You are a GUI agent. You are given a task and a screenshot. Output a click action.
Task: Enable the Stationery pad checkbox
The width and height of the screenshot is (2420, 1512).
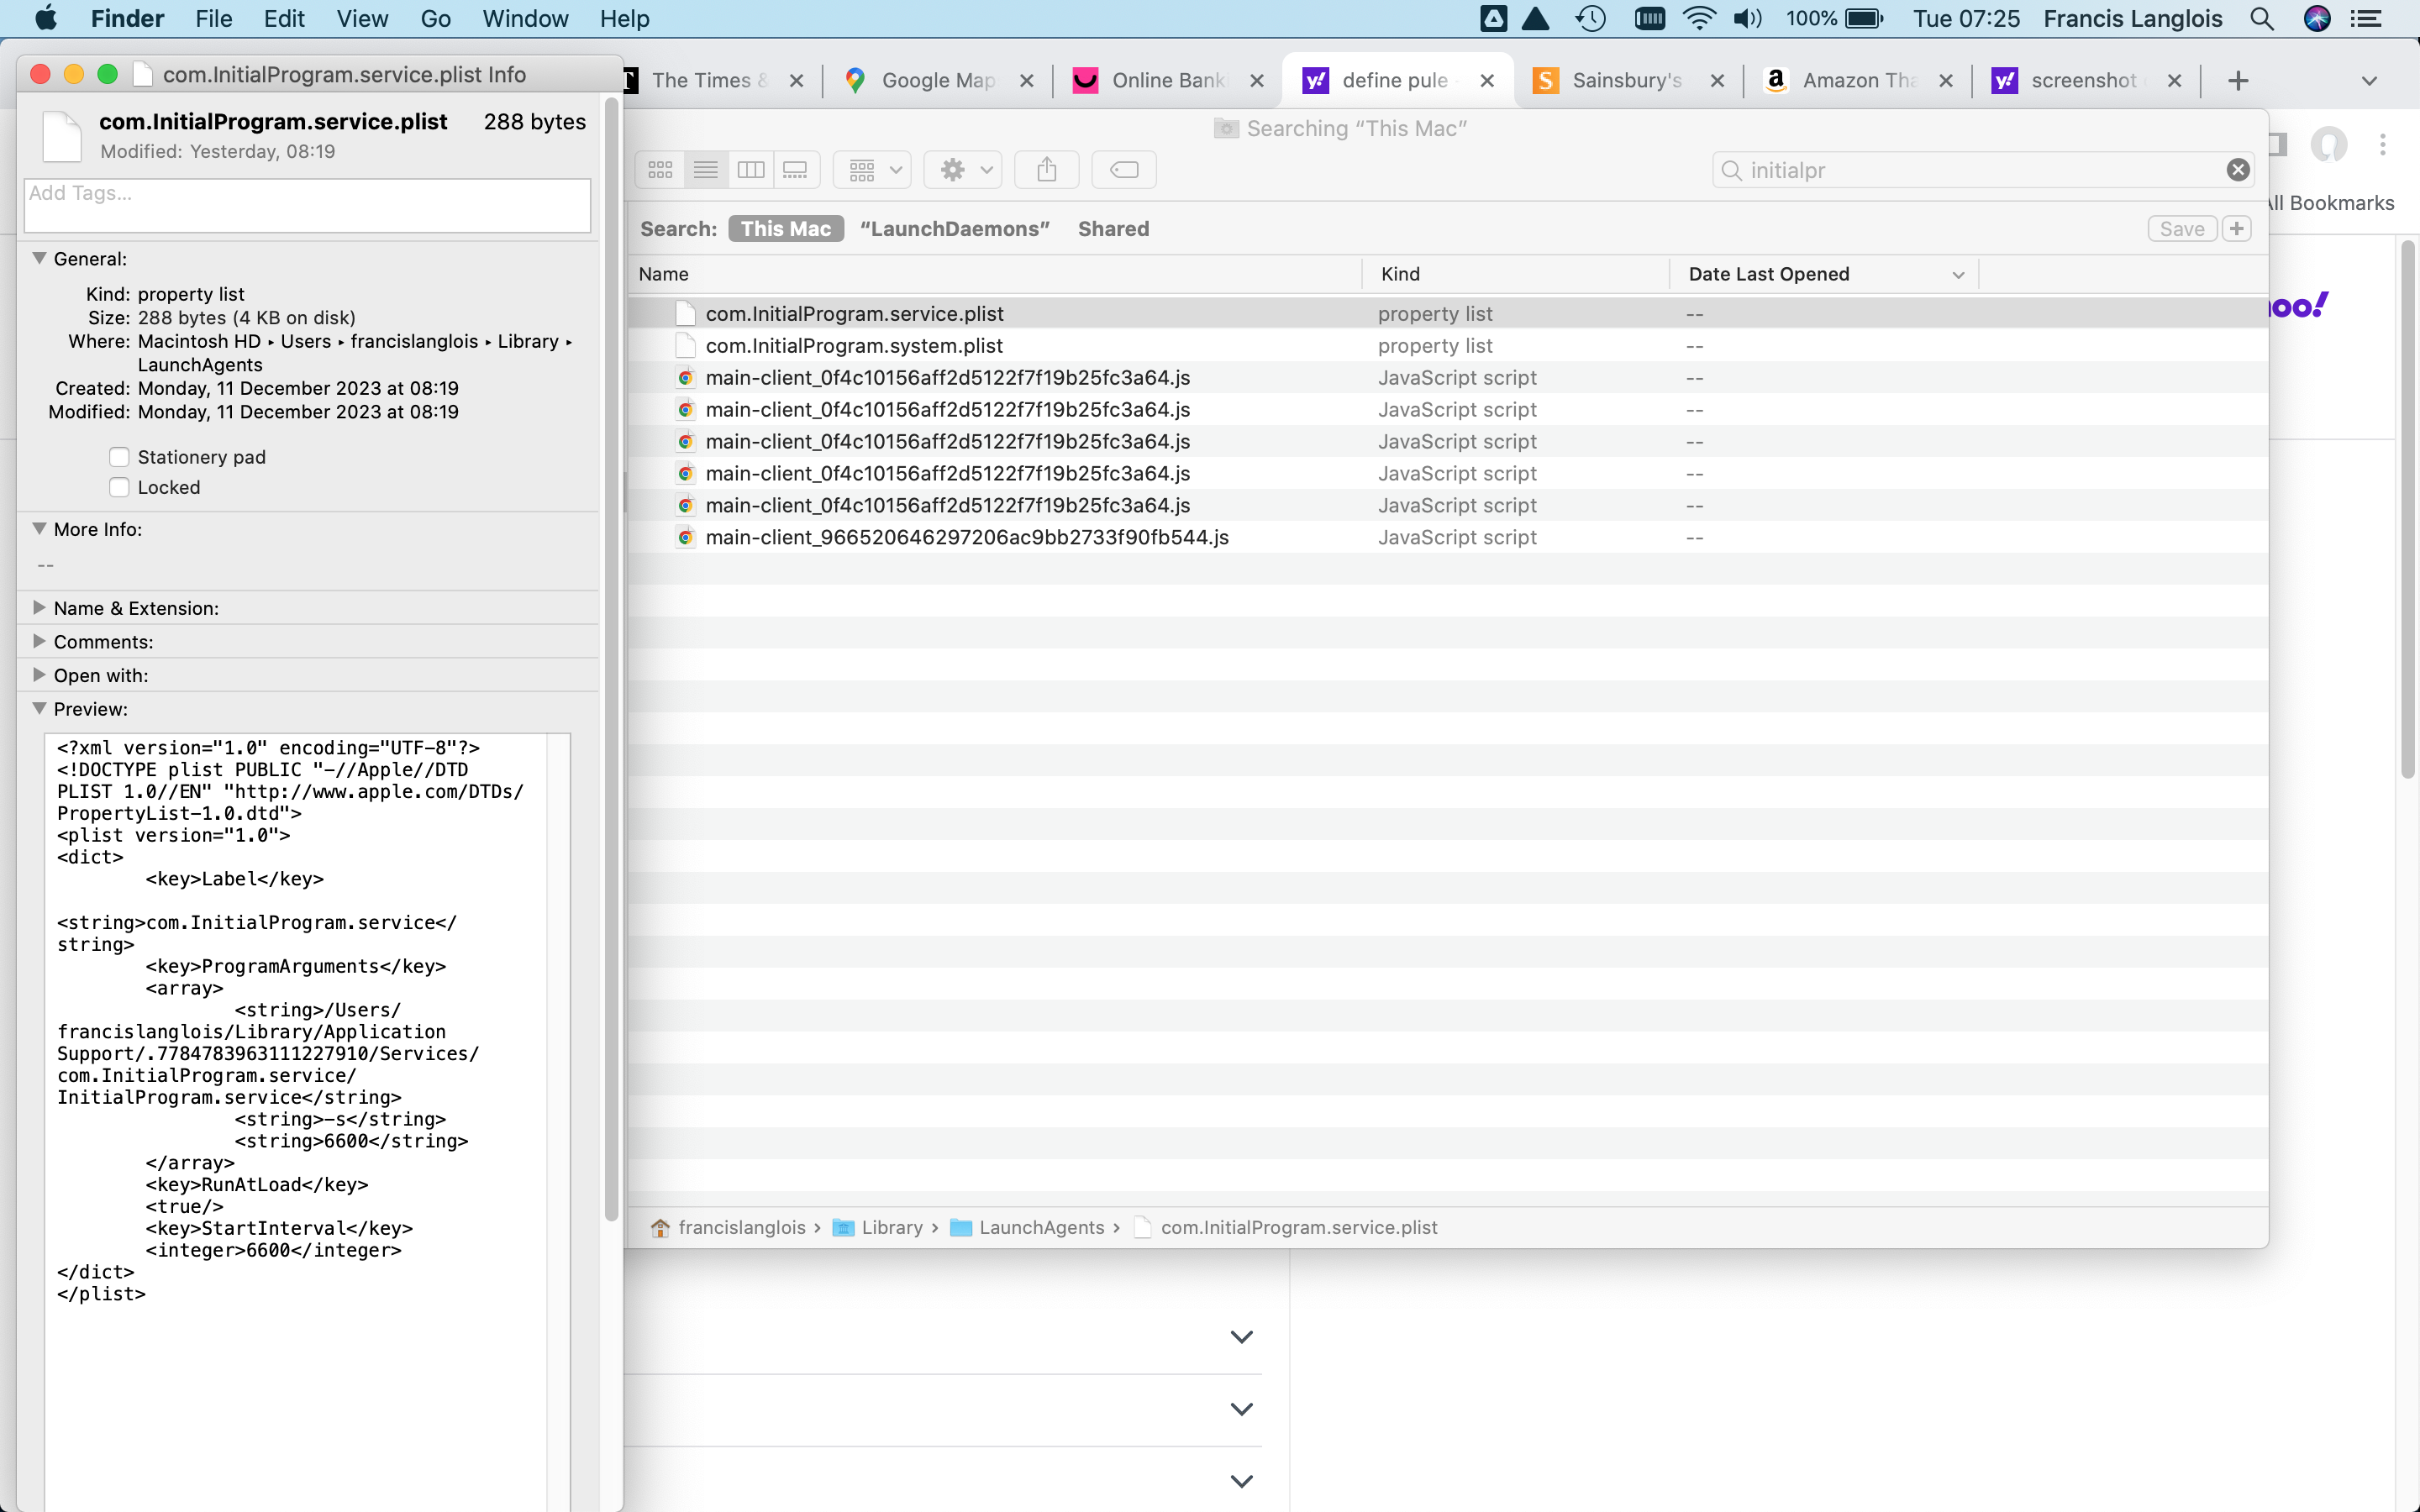(x=120, y=456)
